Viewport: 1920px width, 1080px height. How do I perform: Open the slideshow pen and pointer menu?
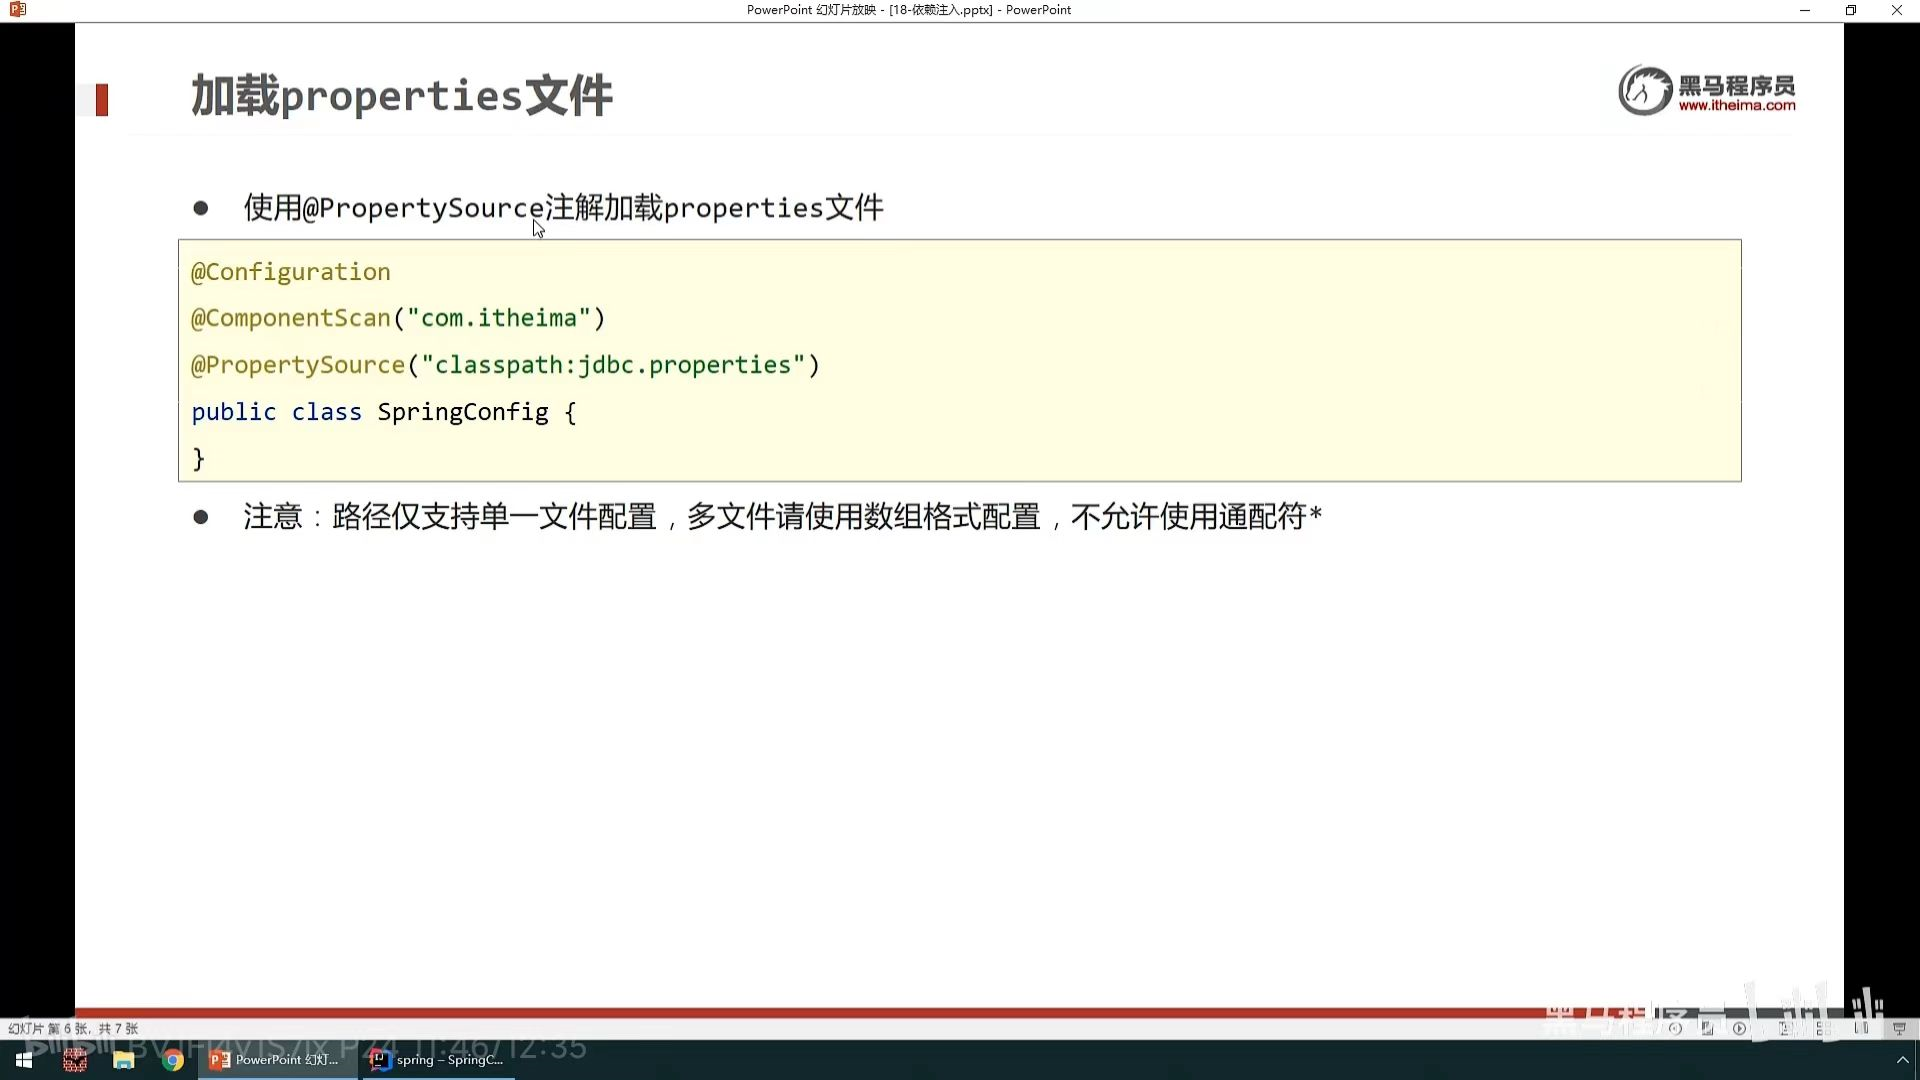coord(1707,1028)
